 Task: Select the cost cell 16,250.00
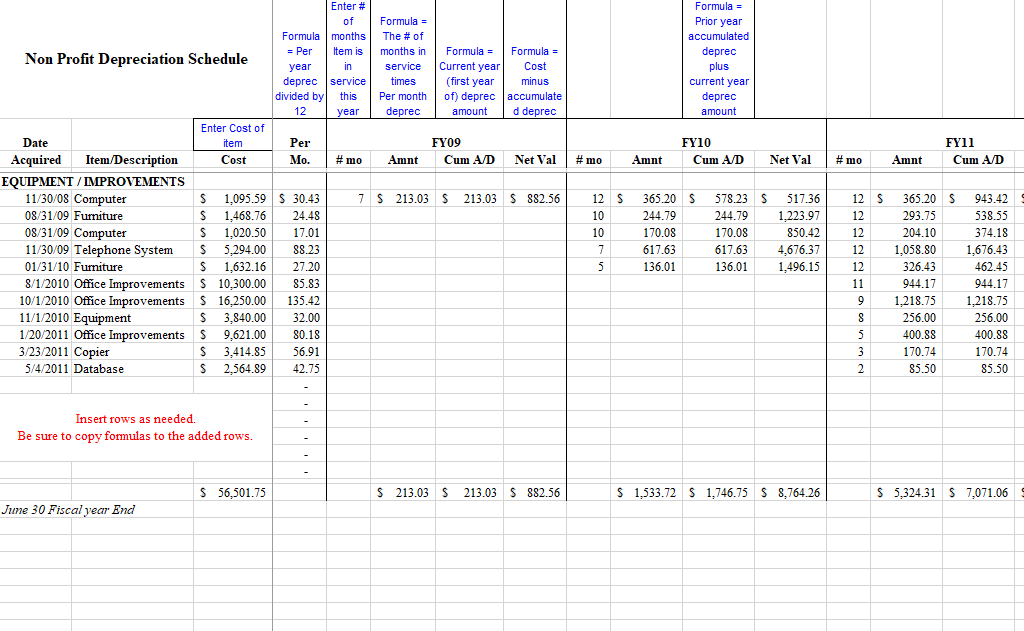[x=242, y=300]
